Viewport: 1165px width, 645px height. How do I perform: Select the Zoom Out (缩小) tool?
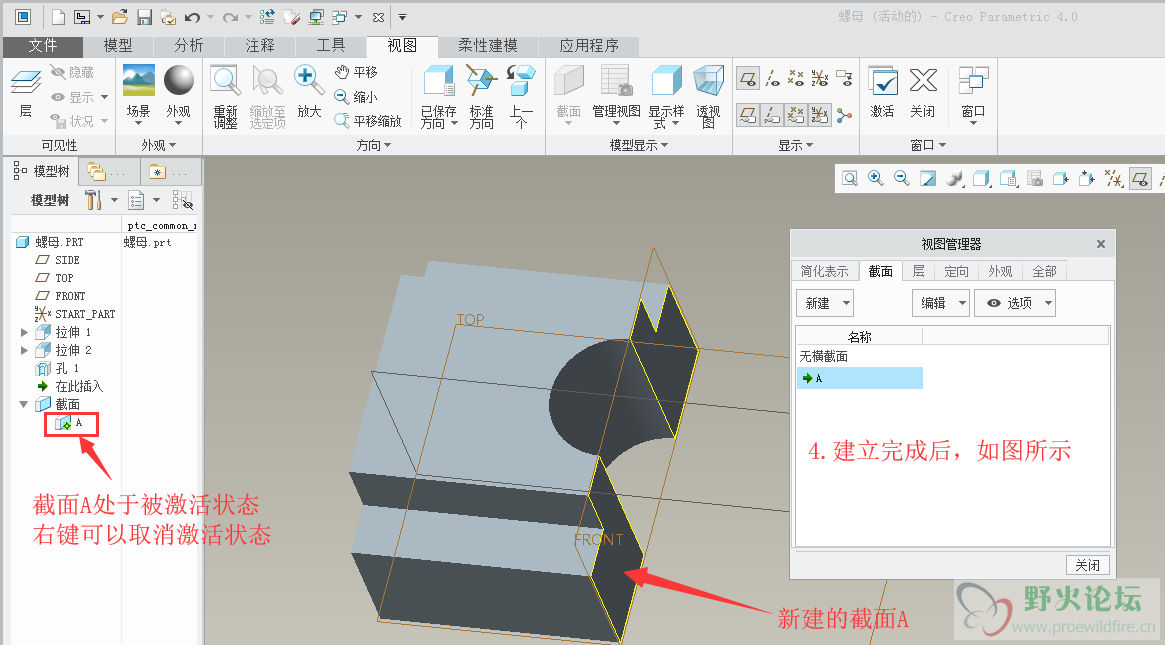tap(356, 97)
